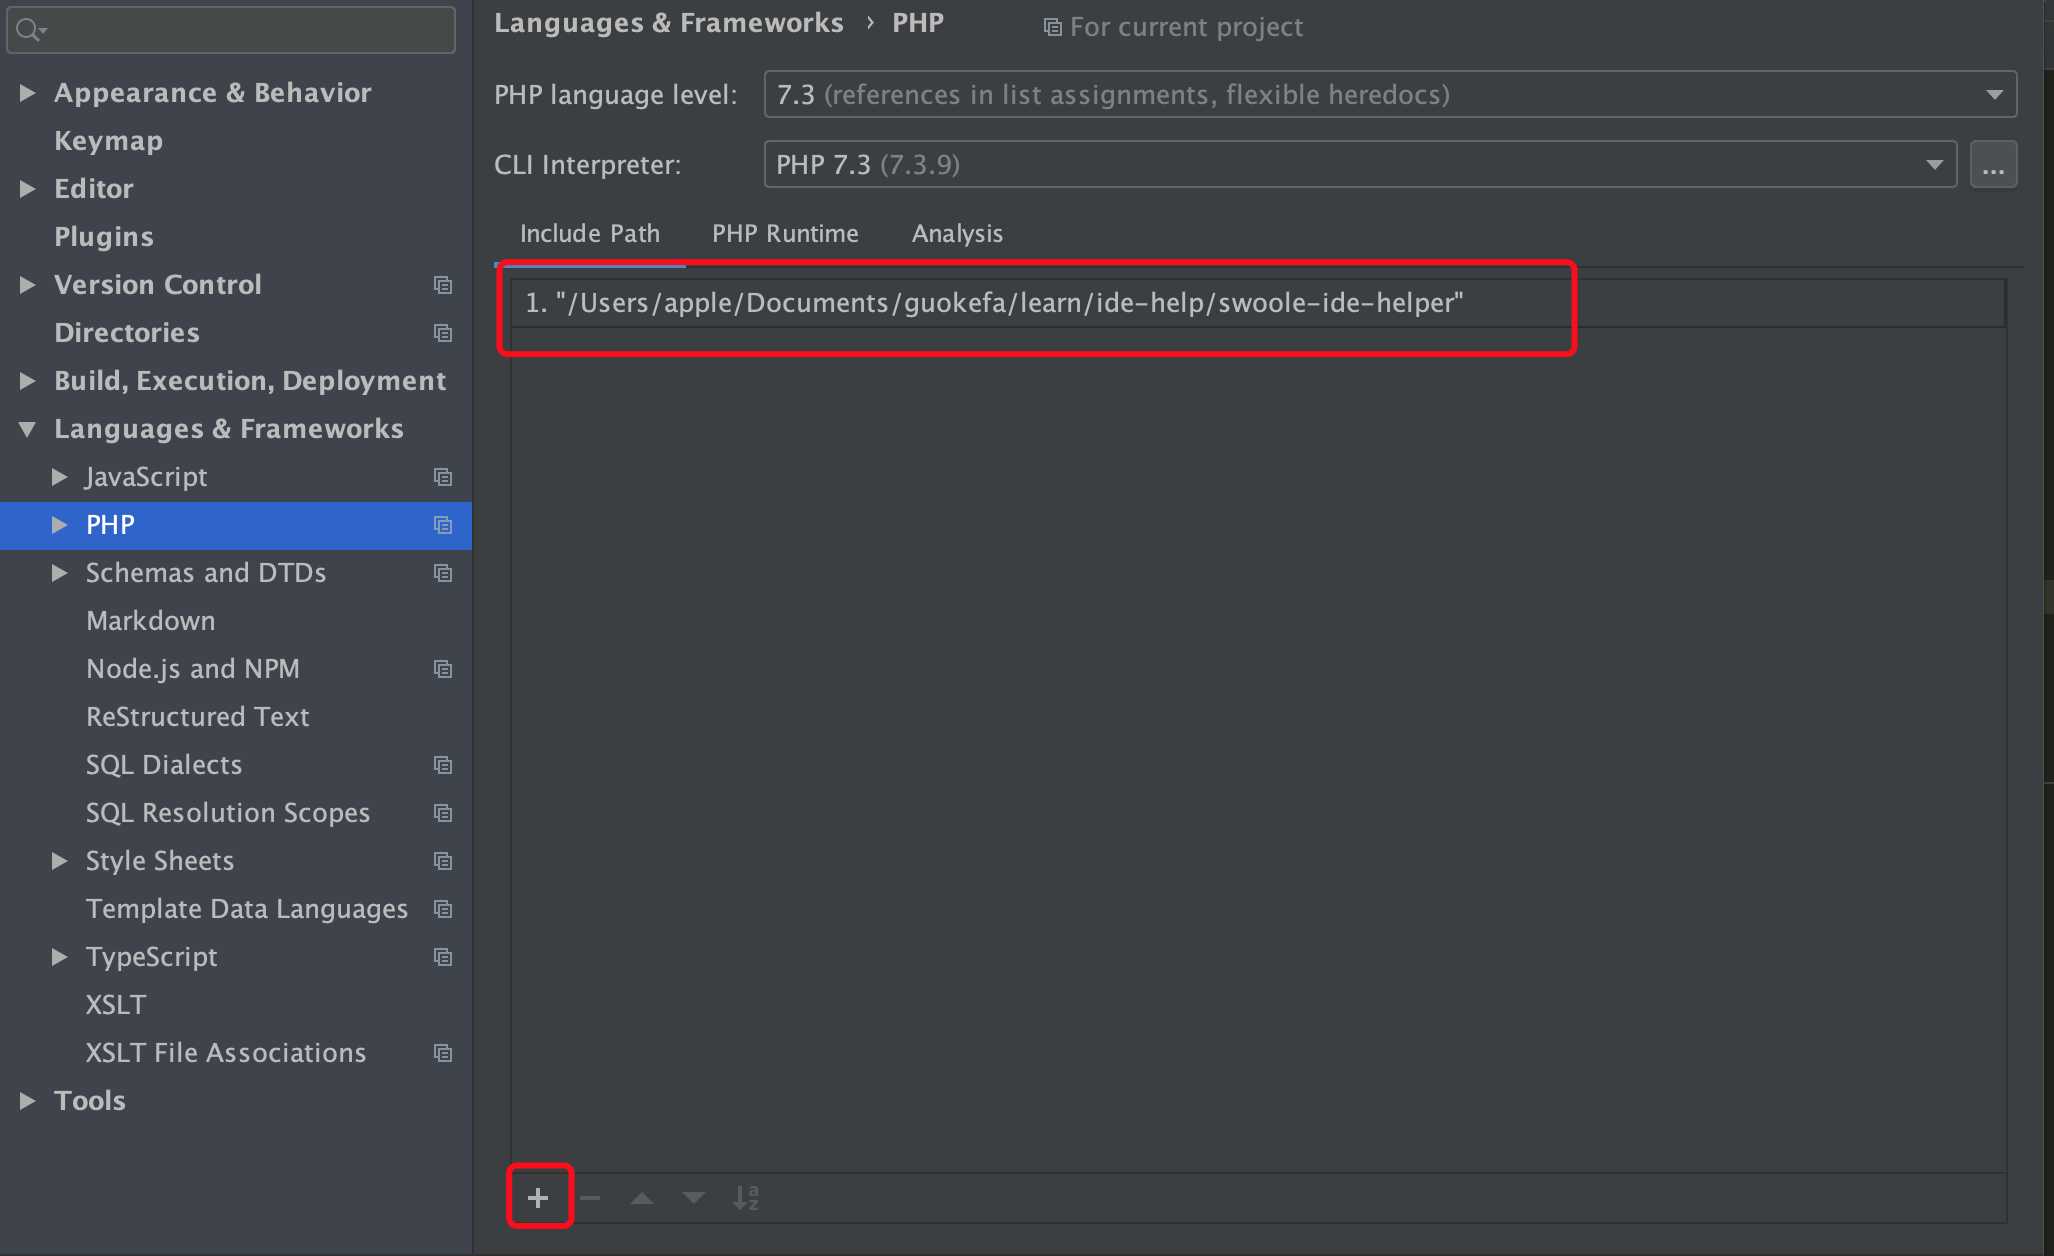Click the move down arrow icon

pos(694,1197)
